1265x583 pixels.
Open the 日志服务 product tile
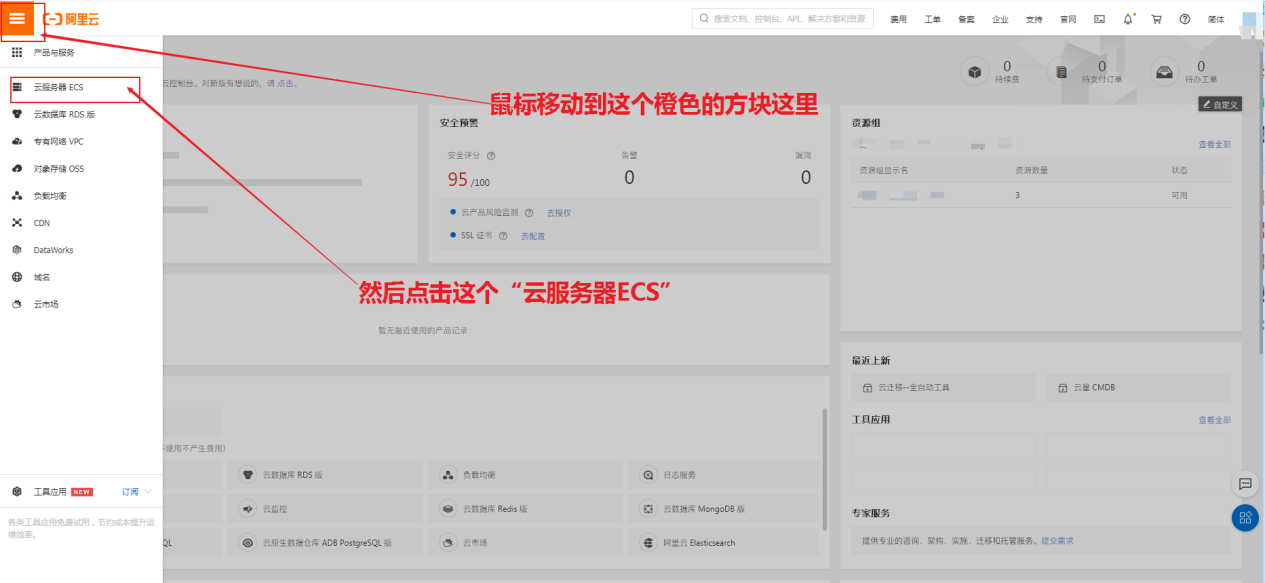pyautogui.click(x=725, y=475)
